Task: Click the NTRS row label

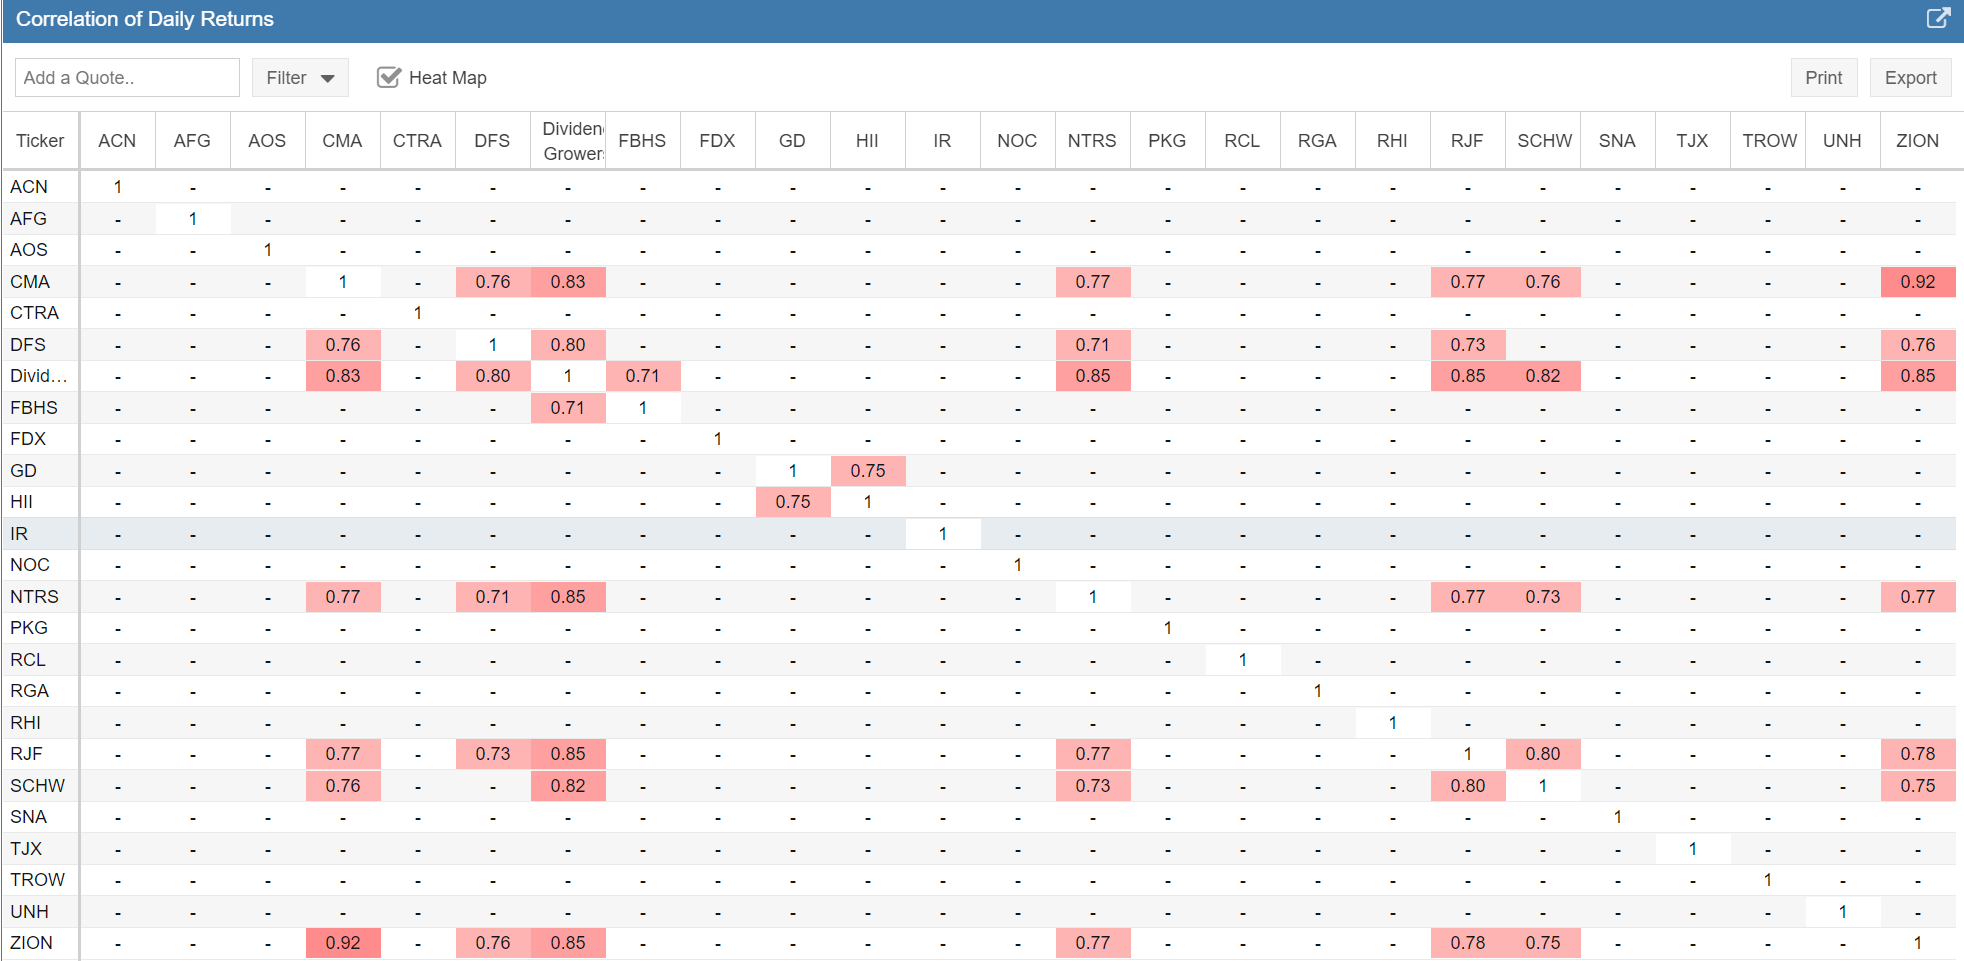Action: [34, 597]
